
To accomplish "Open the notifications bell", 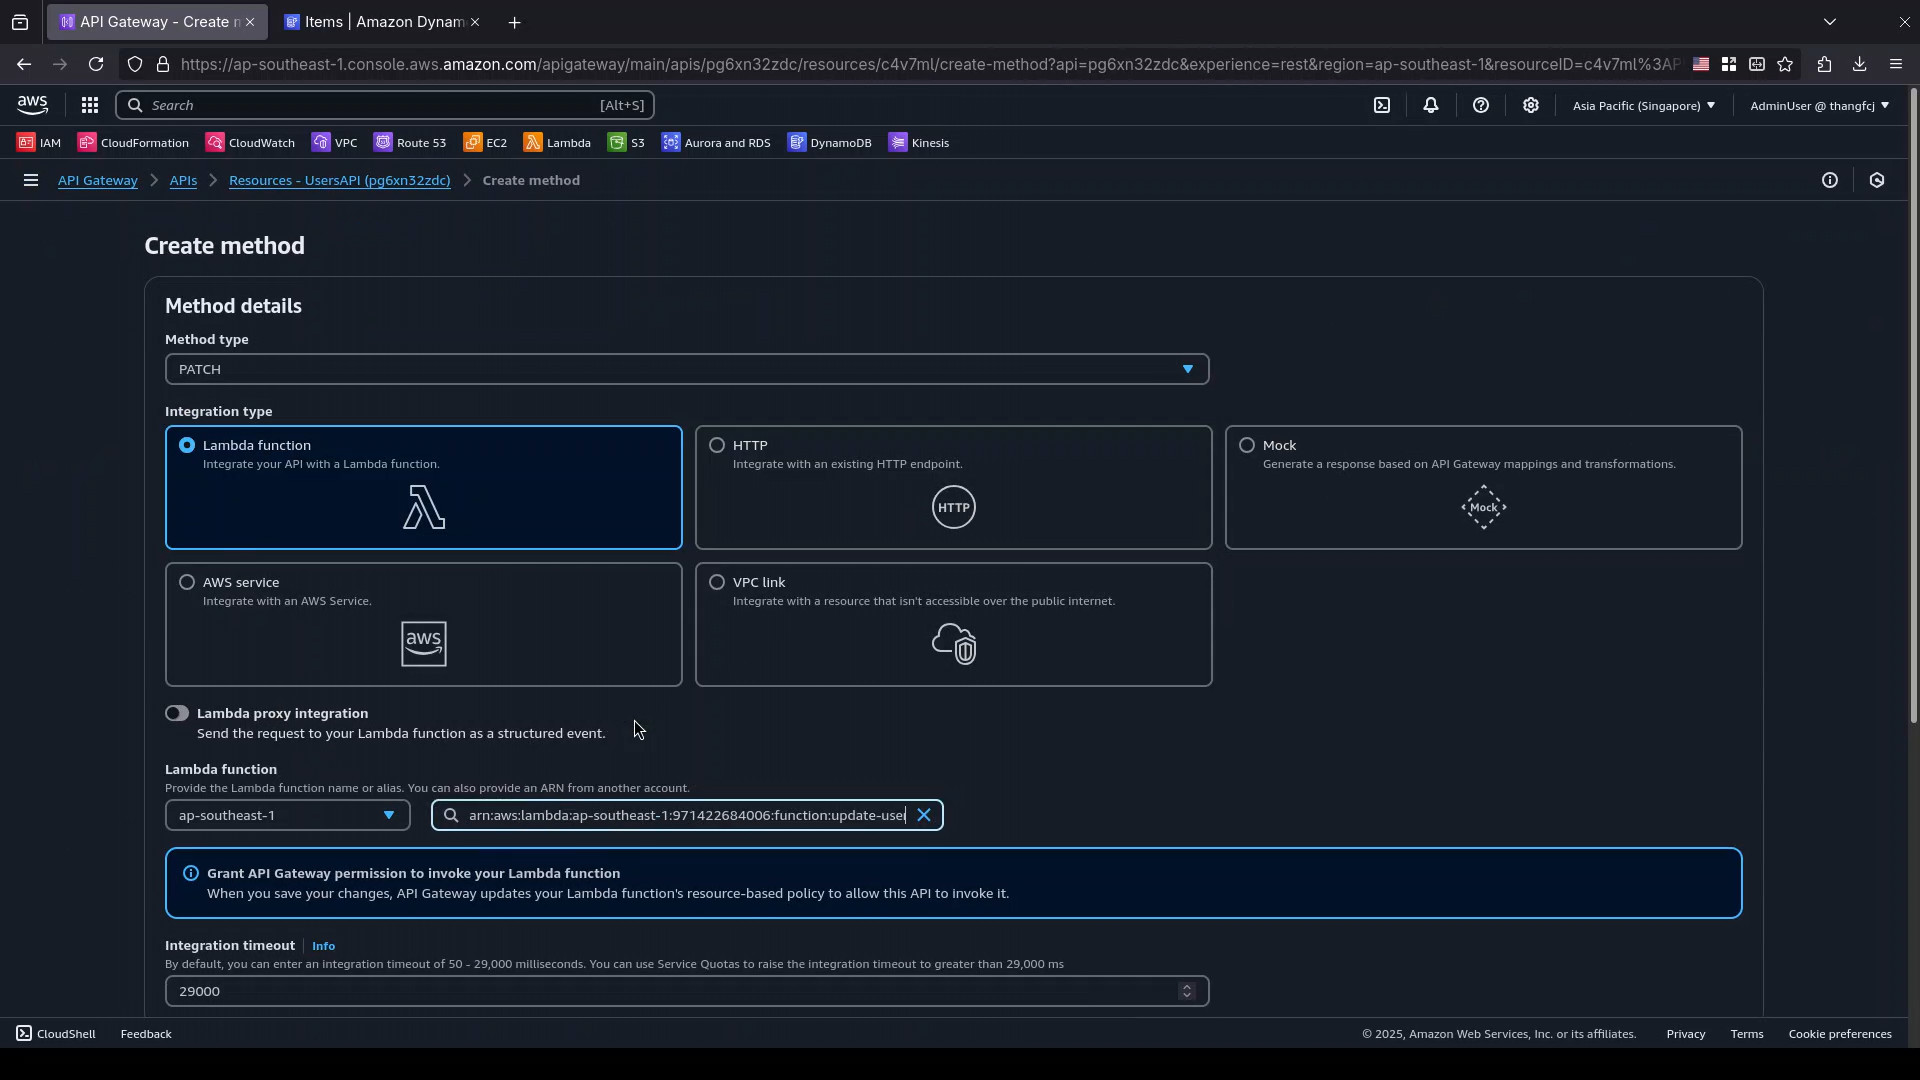I will (1431, 105).
